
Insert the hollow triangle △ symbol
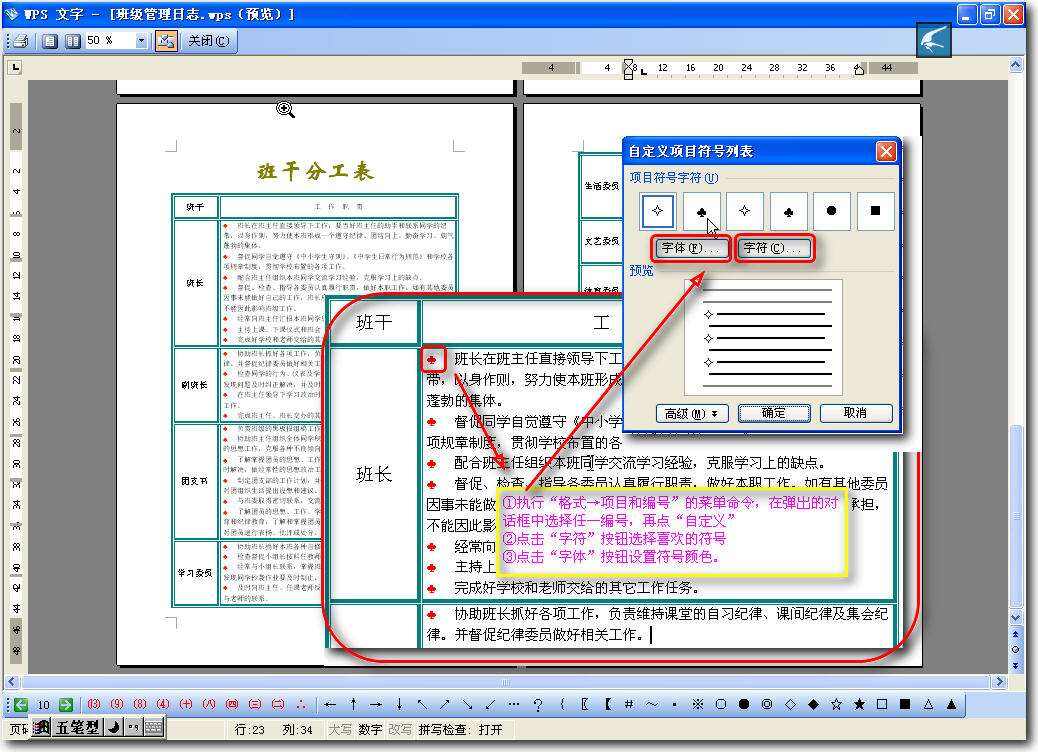pyautogui.click(x=928, y=704)
